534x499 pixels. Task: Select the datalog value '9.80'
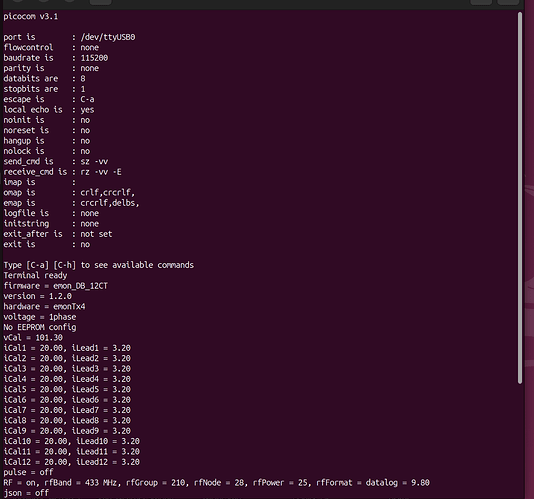coord(420,483)
